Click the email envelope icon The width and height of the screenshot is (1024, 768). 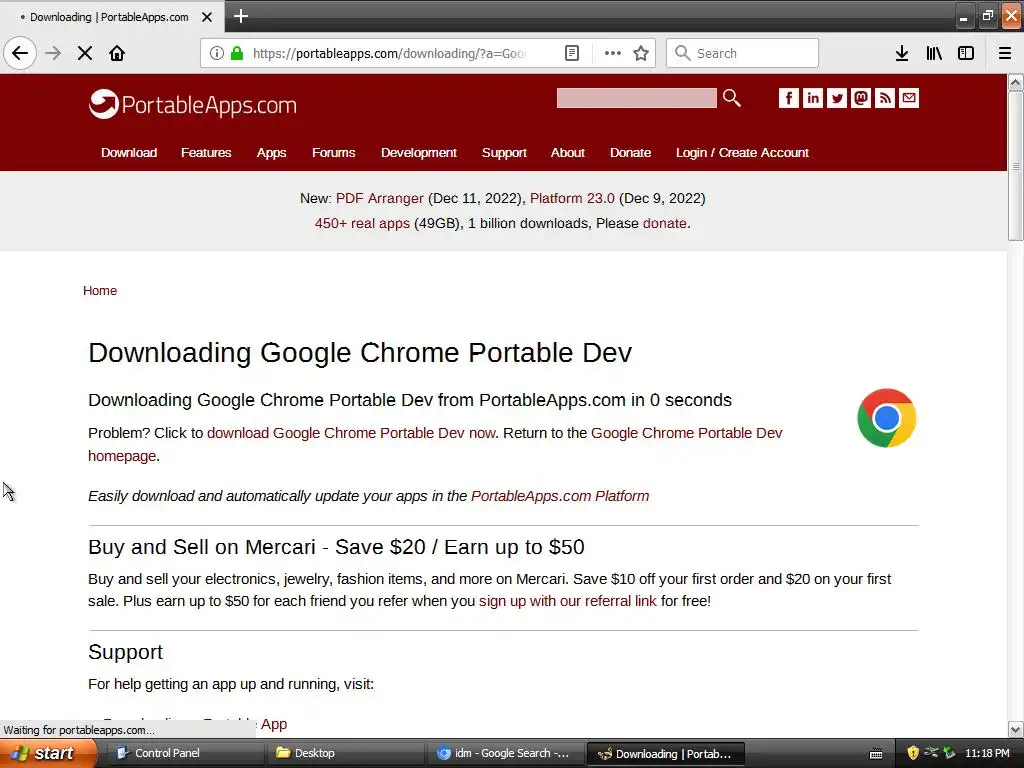click(909, 98)
